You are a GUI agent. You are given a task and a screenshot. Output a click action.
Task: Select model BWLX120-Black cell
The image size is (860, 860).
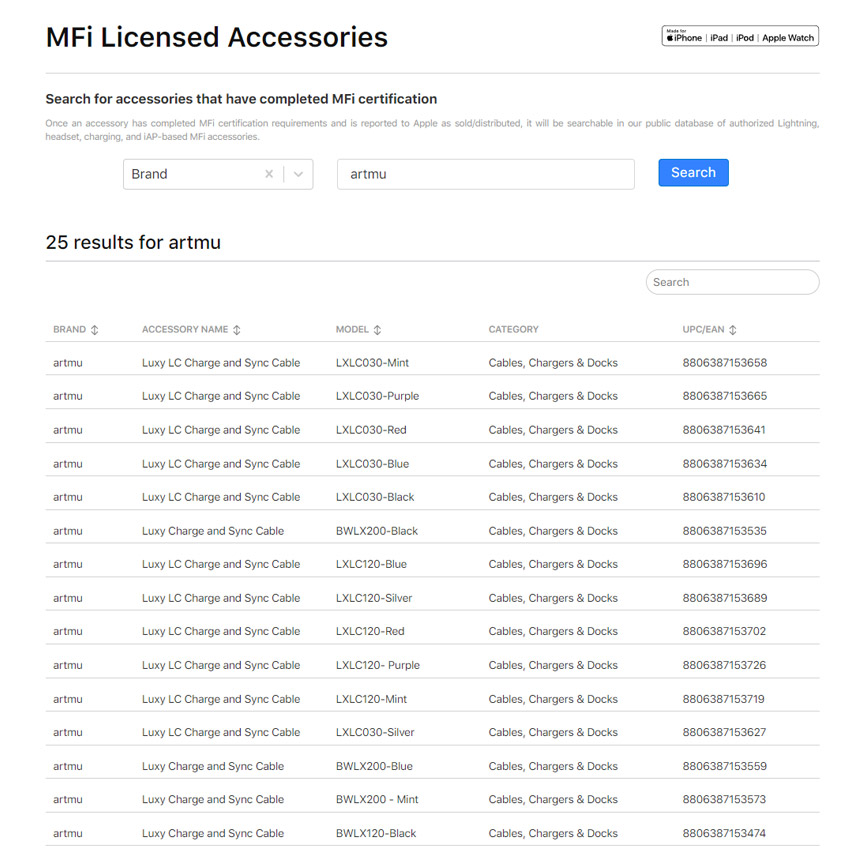pos(376,833)
